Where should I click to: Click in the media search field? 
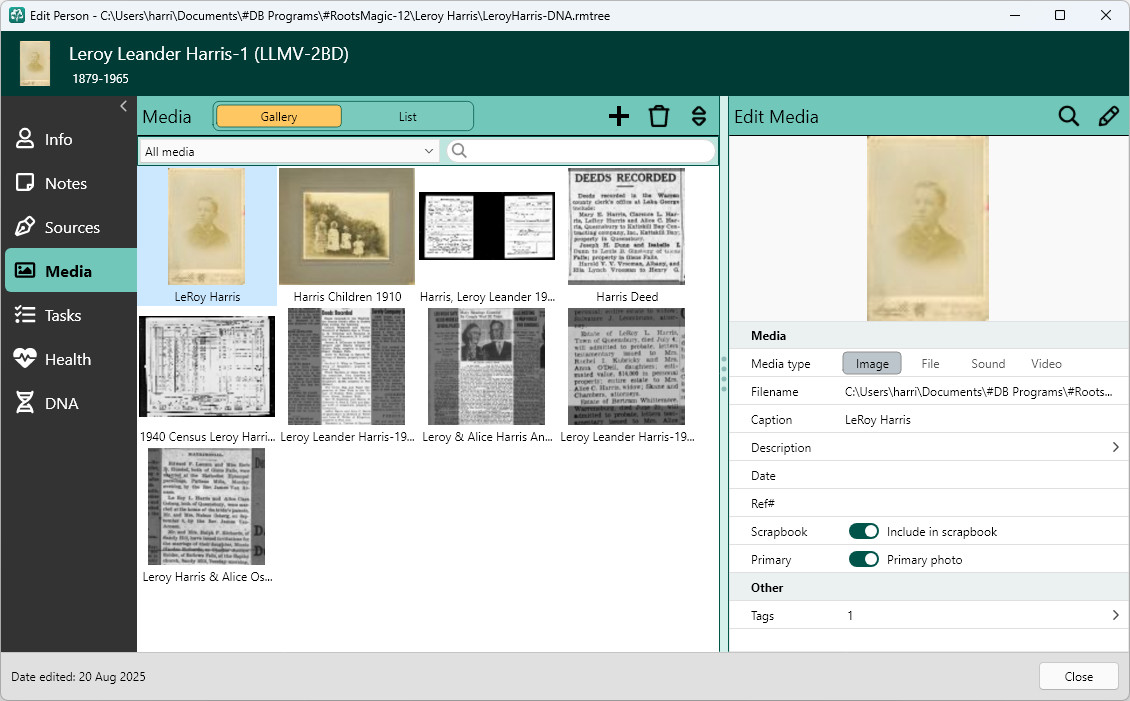(581, 151)
